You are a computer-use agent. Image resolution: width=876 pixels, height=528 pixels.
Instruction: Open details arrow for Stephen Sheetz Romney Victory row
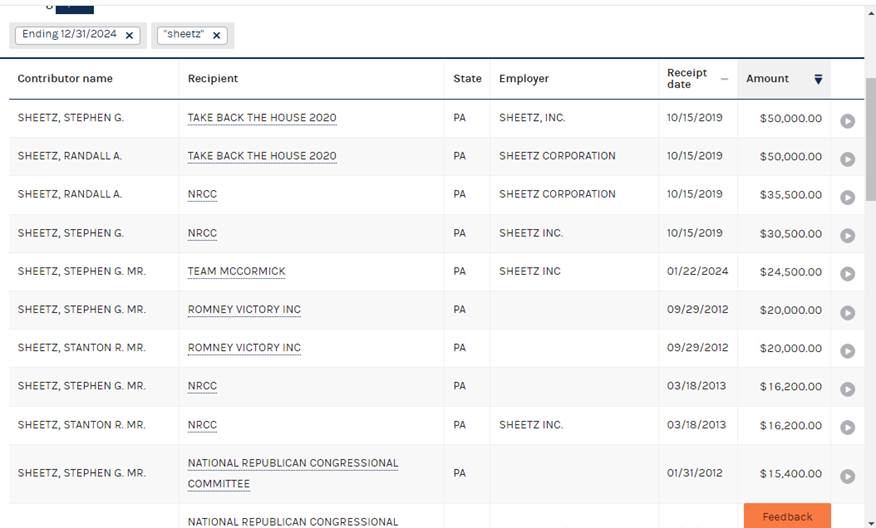[847, 313]
